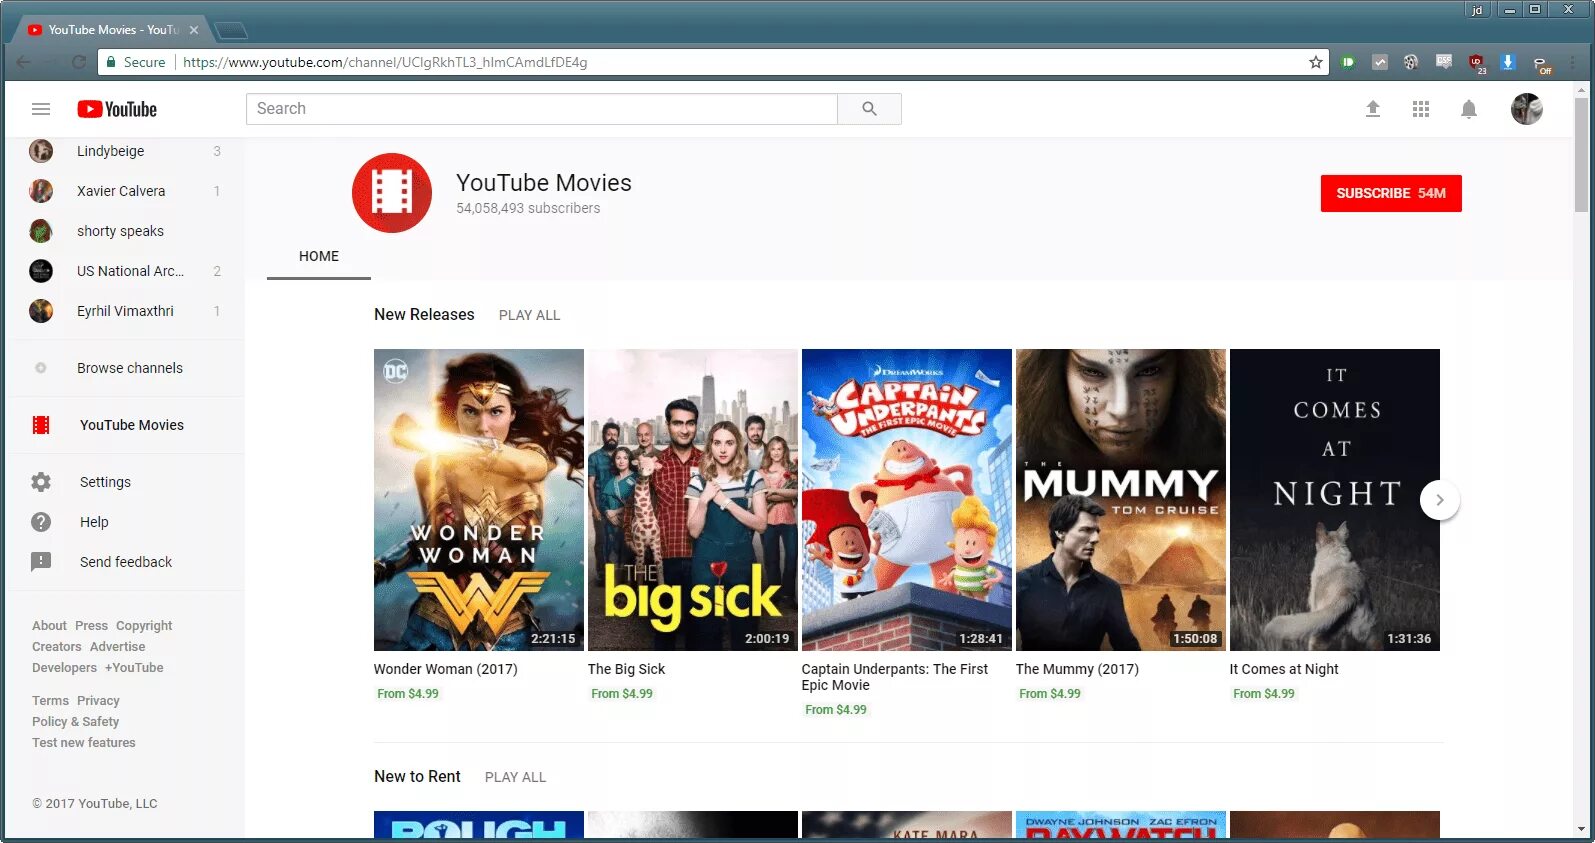1595x843 pixels.
Task: Click the browser address bar URL
Action: click(385, 62)
